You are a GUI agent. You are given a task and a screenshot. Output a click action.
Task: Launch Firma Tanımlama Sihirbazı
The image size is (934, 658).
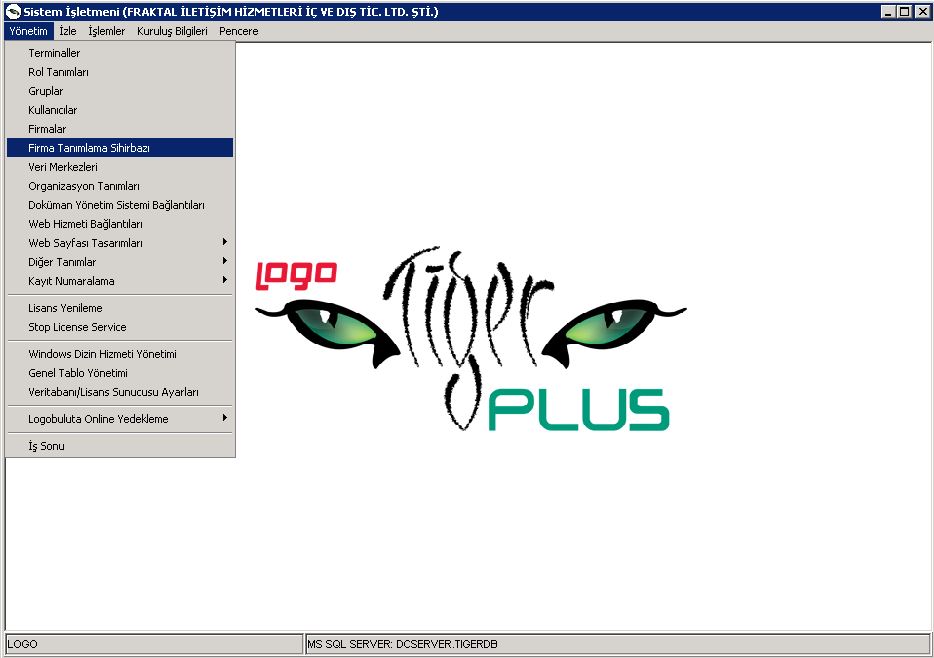click(120, 148)
